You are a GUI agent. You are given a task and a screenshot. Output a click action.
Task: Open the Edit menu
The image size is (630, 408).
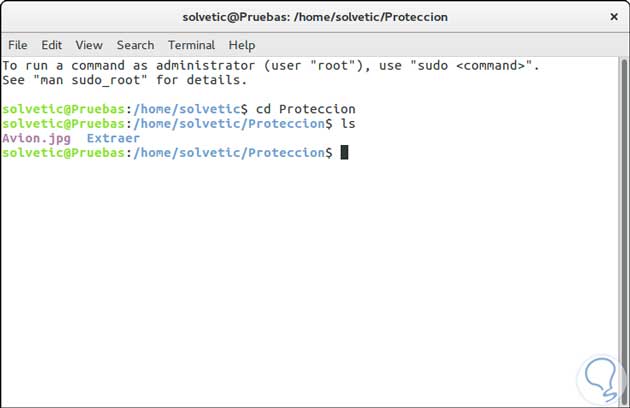pyautogui.click(x=52, y=45)
